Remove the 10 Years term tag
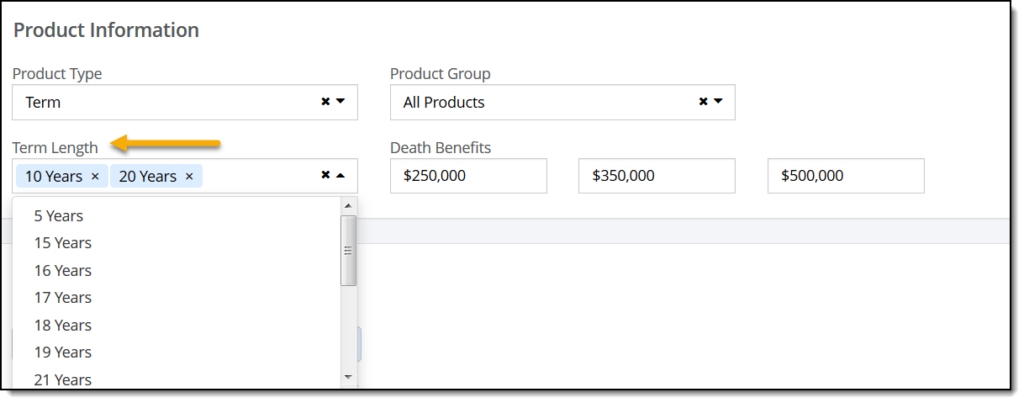This screenshot has height=403, width=1024. 95,176
